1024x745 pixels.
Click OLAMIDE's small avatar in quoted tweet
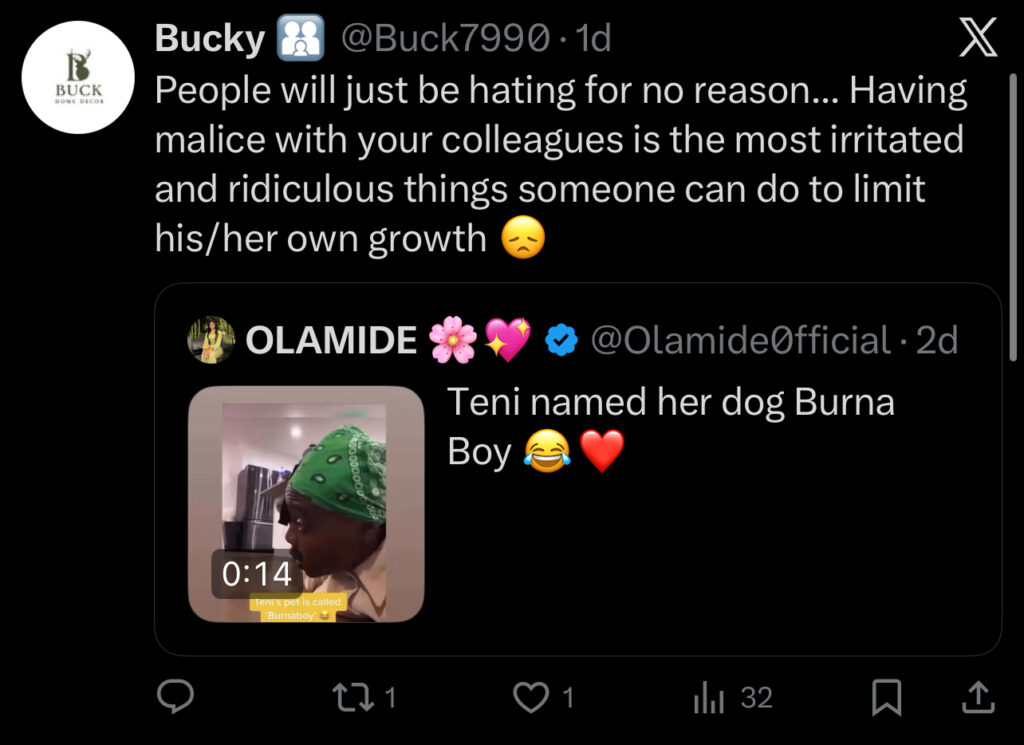tap(211, 341)
